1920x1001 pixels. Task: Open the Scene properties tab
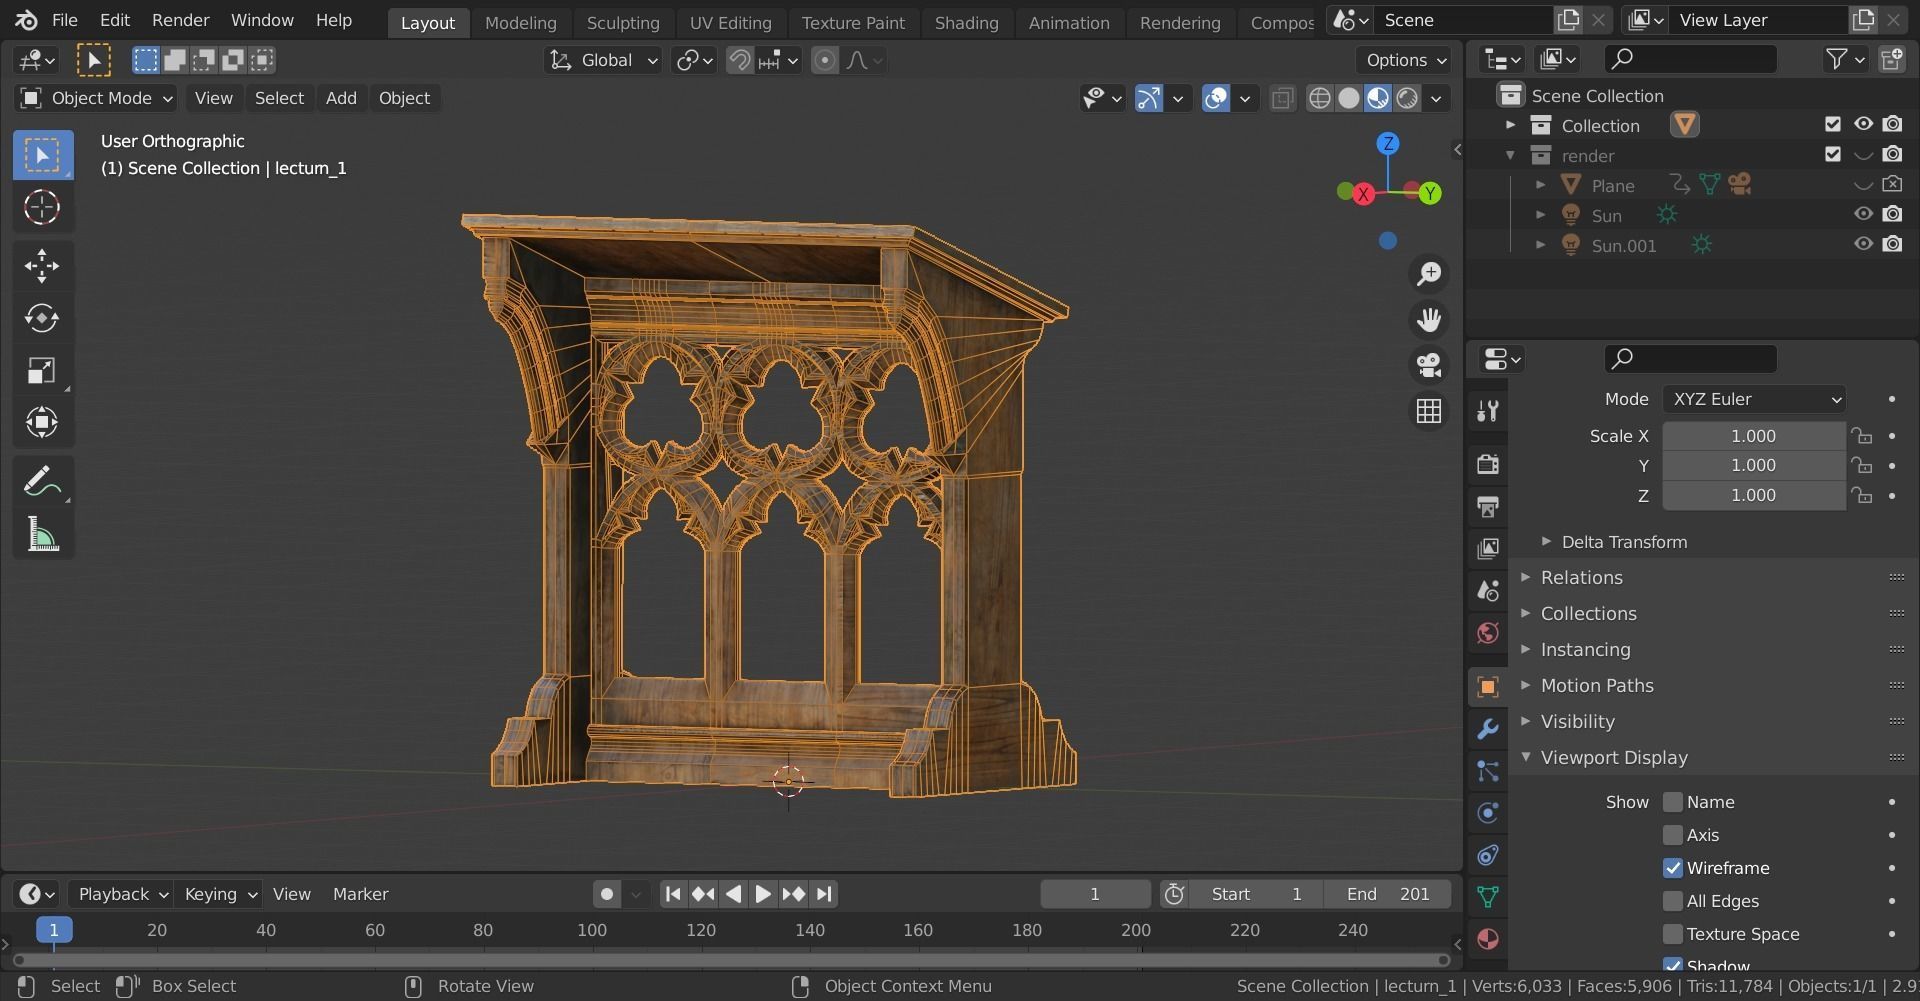pyautogui.click(x=1488, y=590)
